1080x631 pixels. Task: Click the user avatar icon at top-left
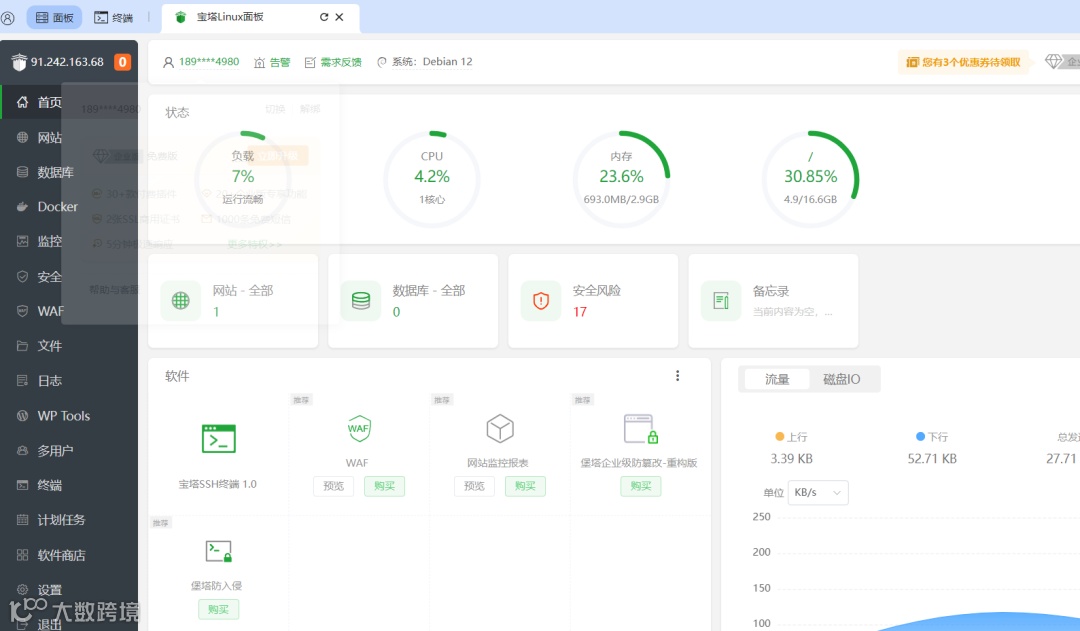[x=8, y=18]
